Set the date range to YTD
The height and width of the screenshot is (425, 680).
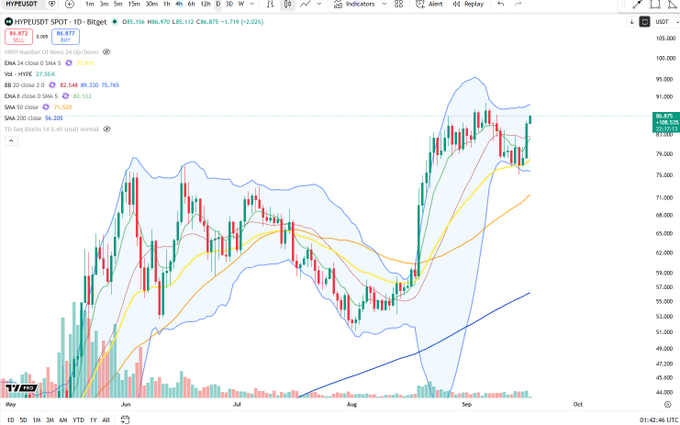click(78, 420)
